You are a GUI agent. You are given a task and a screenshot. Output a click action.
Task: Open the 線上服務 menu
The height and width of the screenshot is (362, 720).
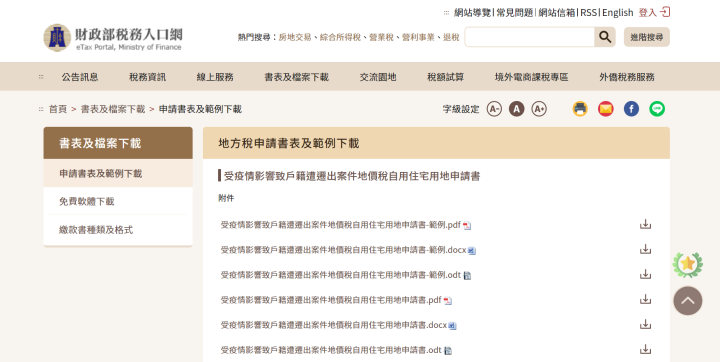pos(215,77)
